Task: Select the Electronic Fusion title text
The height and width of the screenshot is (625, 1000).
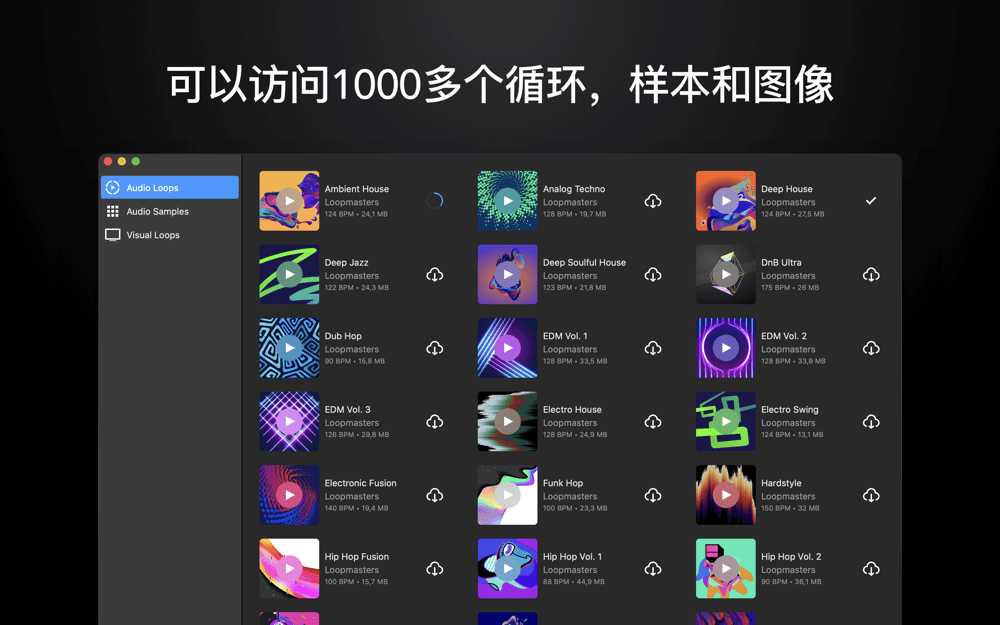Action: (x=360, y=483)
